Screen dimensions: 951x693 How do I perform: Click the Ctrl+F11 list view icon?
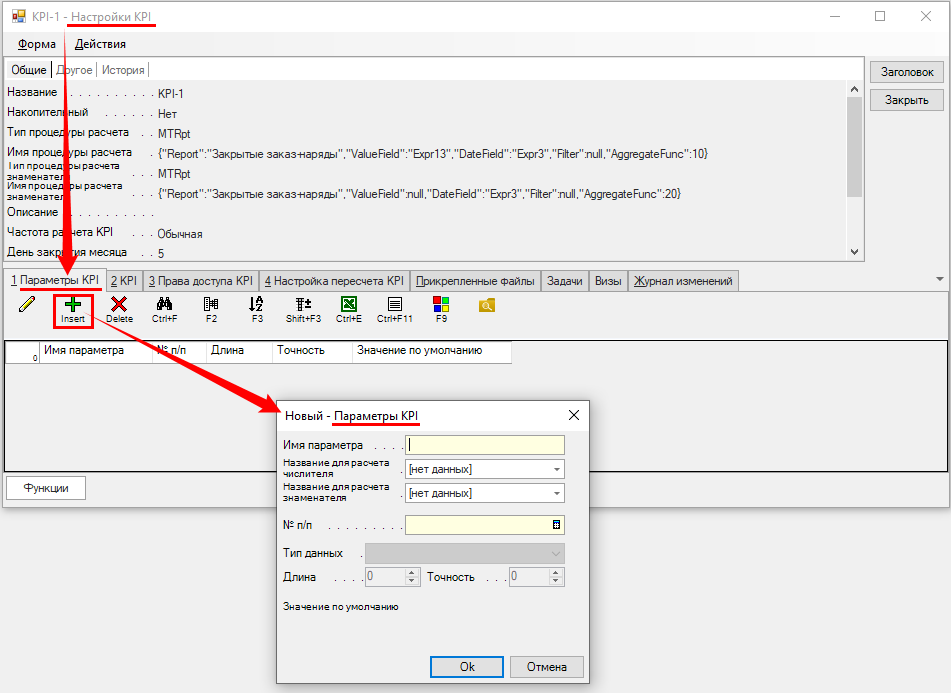[394, 305]
